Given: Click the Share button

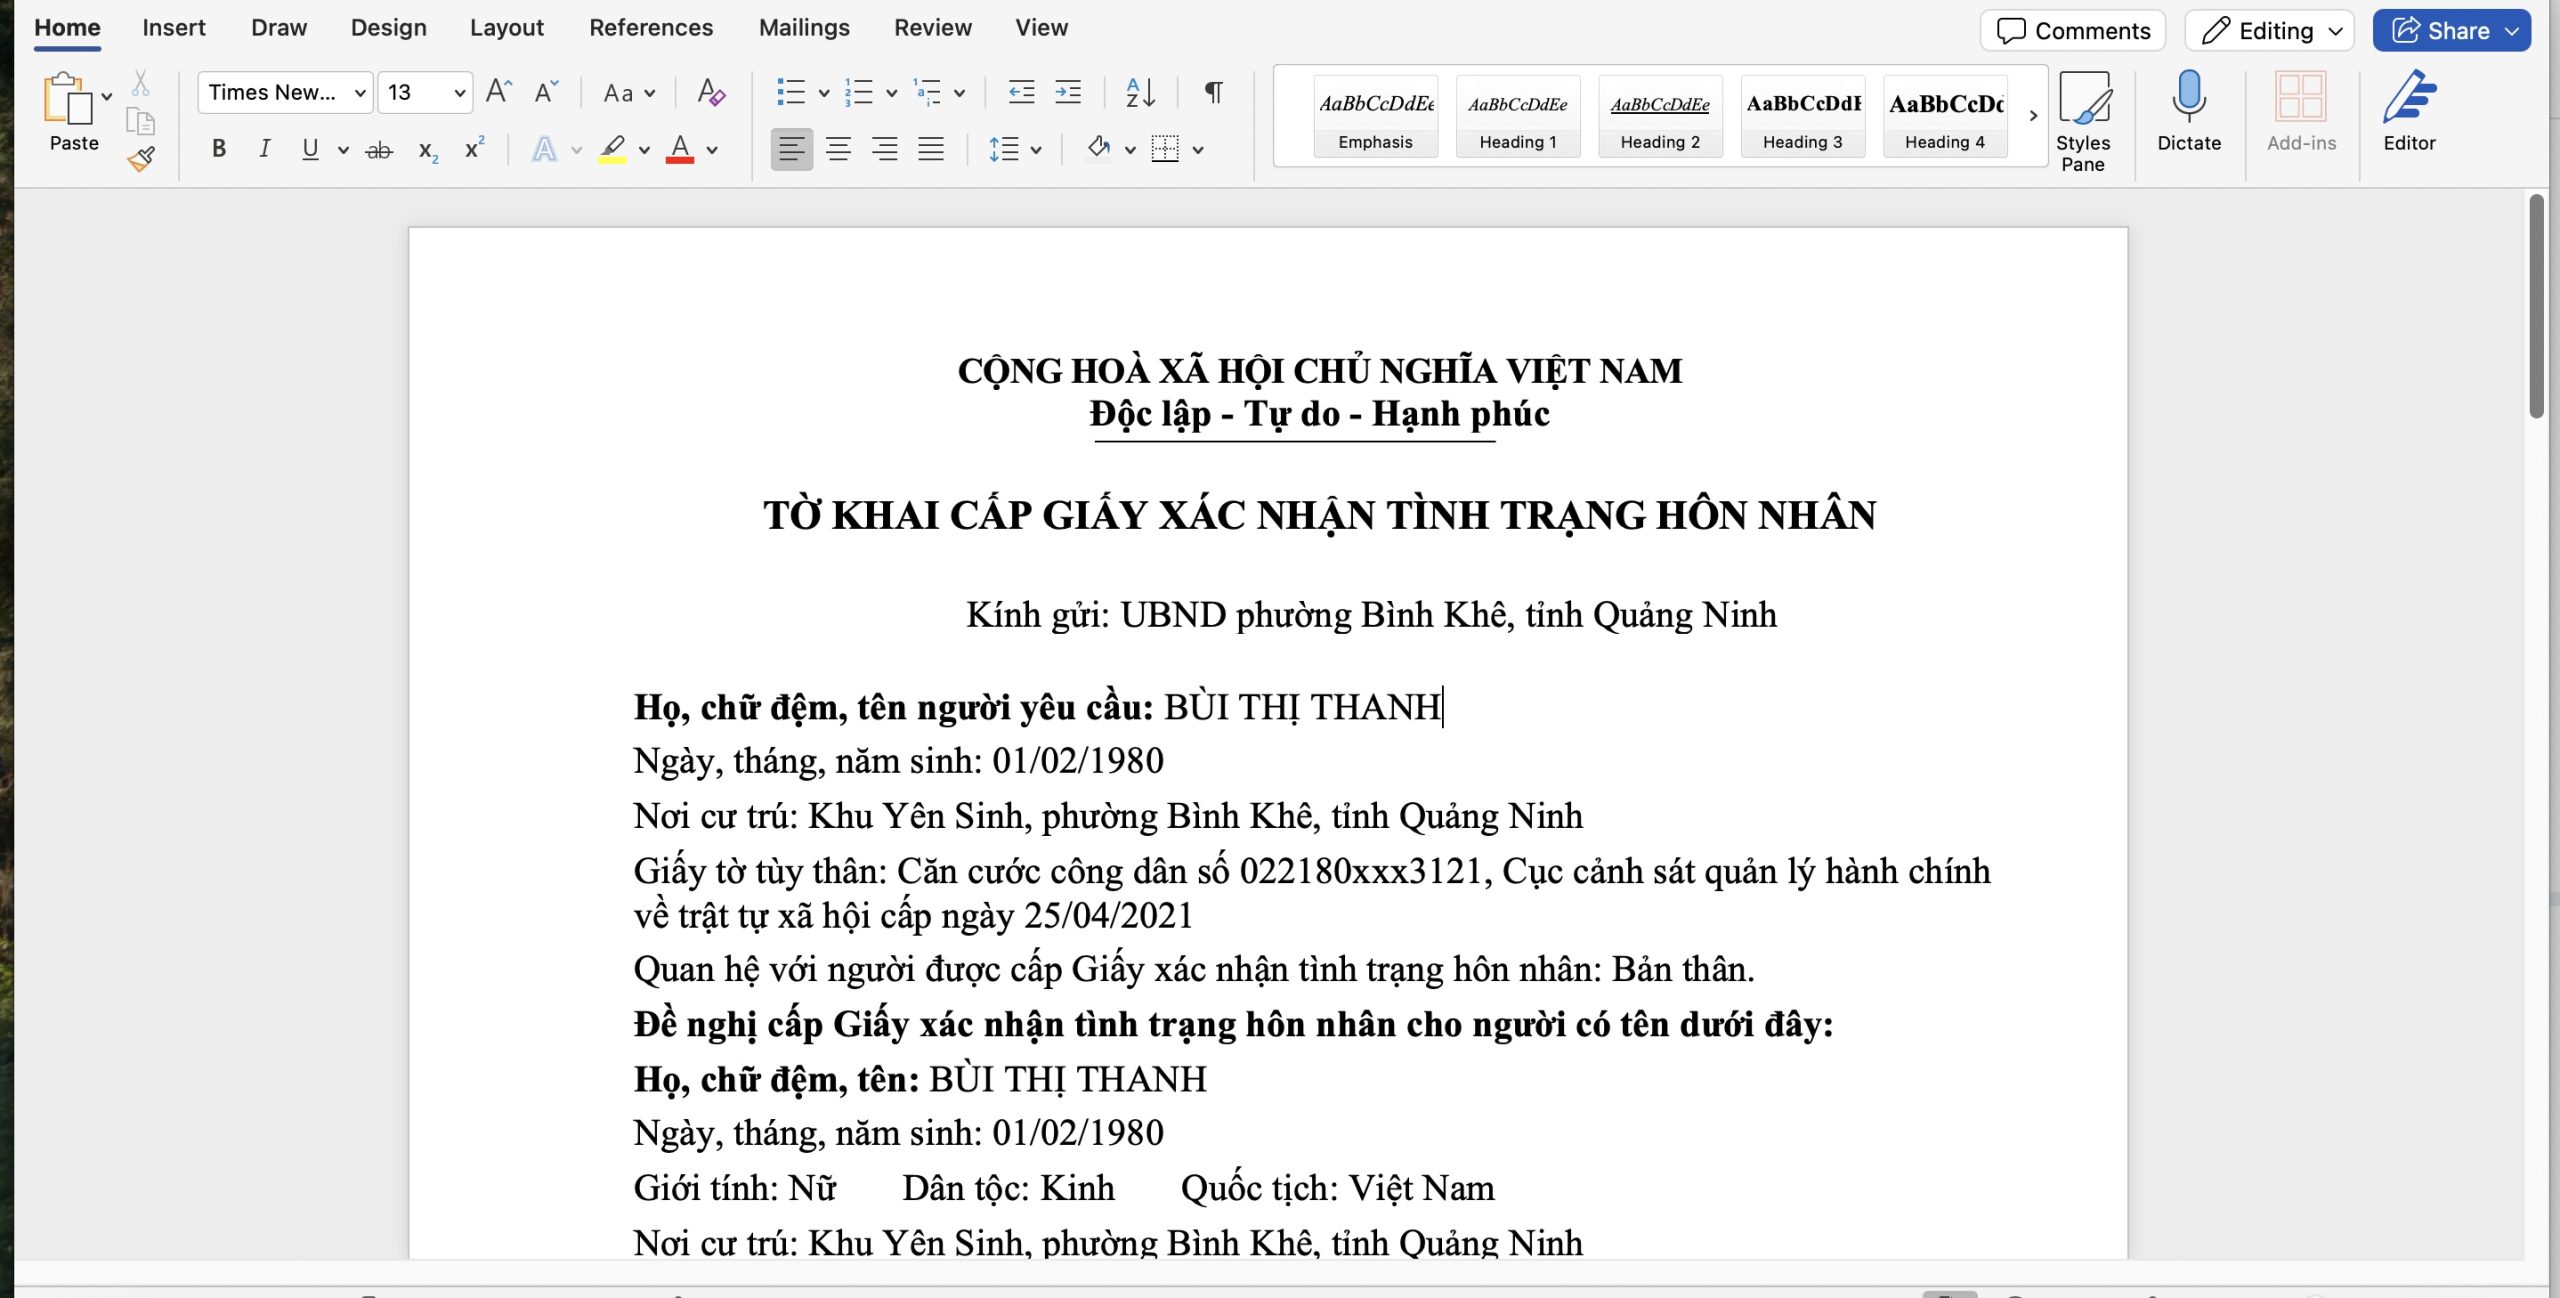Looking at the screenshot, I should pyautogui.click(x=2440, y=31).
